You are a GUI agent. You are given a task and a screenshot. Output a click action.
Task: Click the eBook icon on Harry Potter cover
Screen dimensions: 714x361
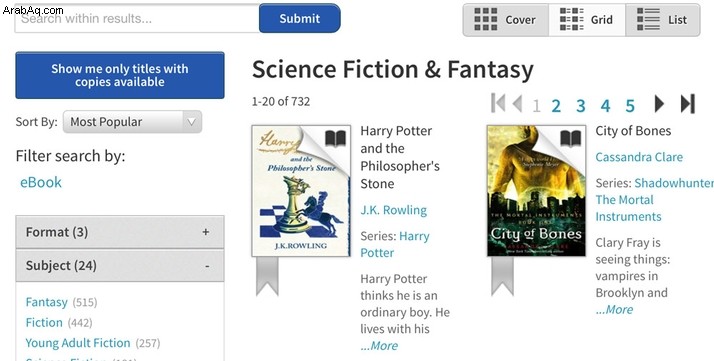click(x=336, y=138)
